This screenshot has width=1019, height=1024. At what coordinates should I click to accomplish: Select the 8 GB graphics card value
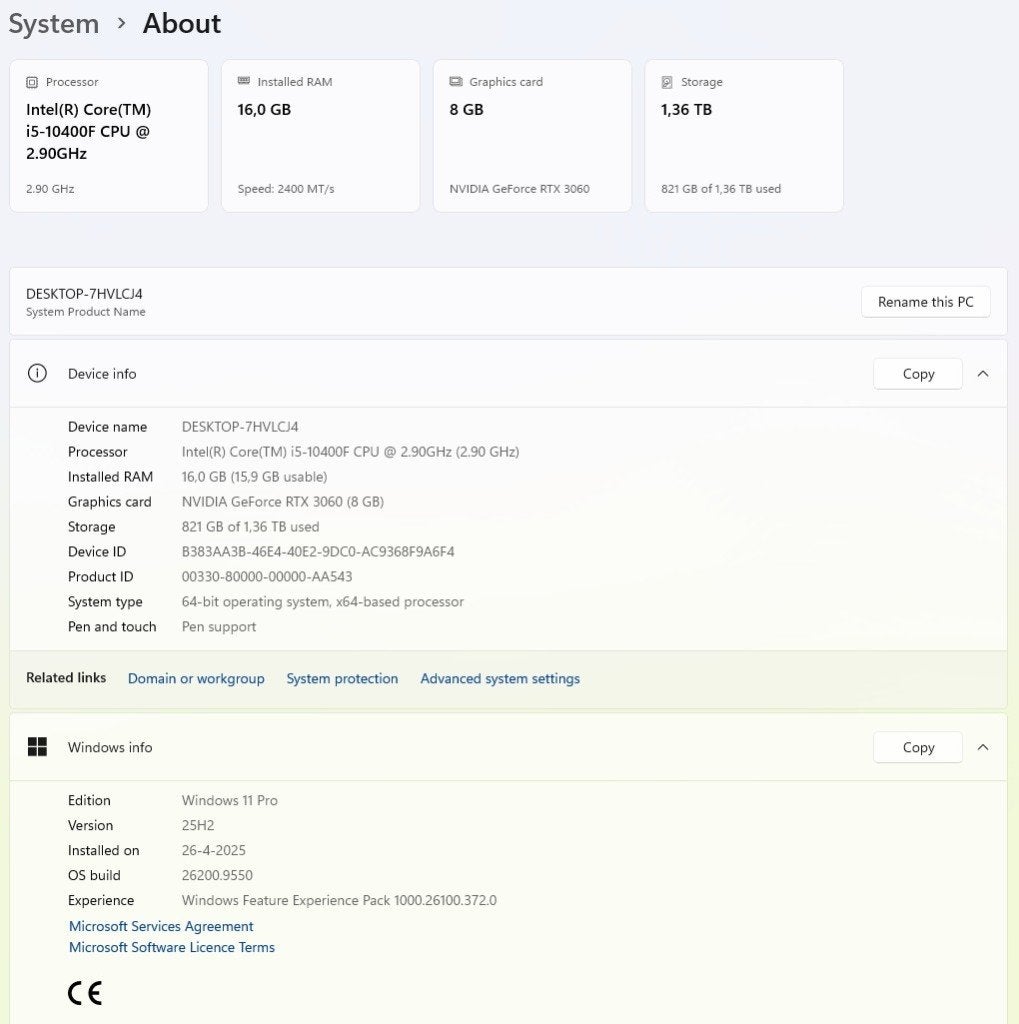466,110
